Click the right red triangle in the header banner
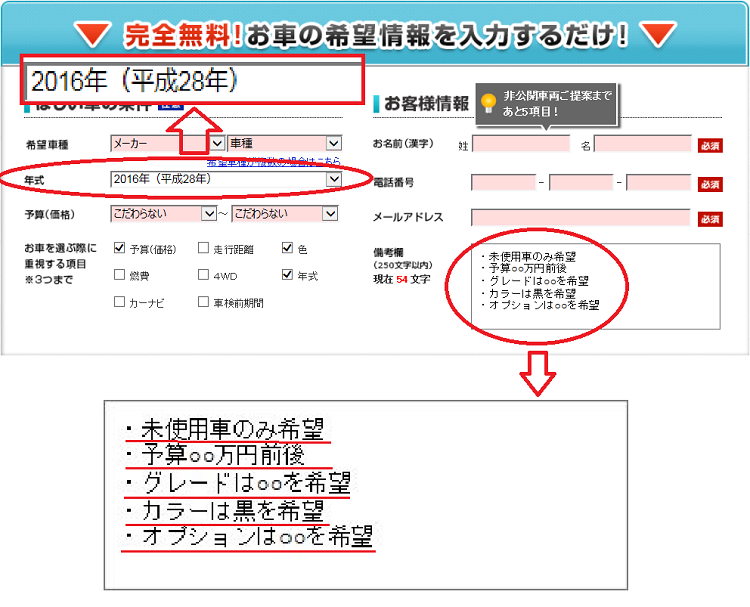The image size is (750, 607). [x=658, y=34]
